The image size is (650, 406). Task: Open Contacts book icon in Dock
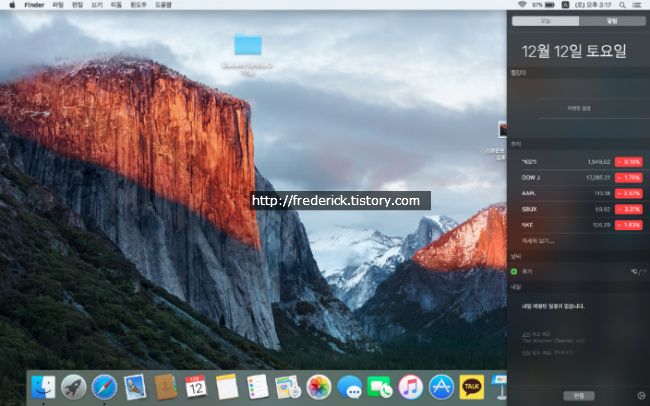tap(165, 387)
